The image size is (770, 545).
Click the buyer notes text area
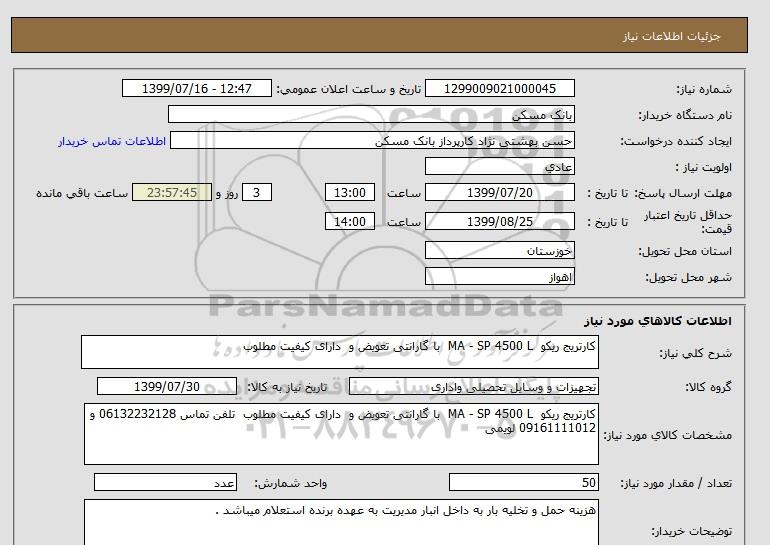(x=340, y=522)
